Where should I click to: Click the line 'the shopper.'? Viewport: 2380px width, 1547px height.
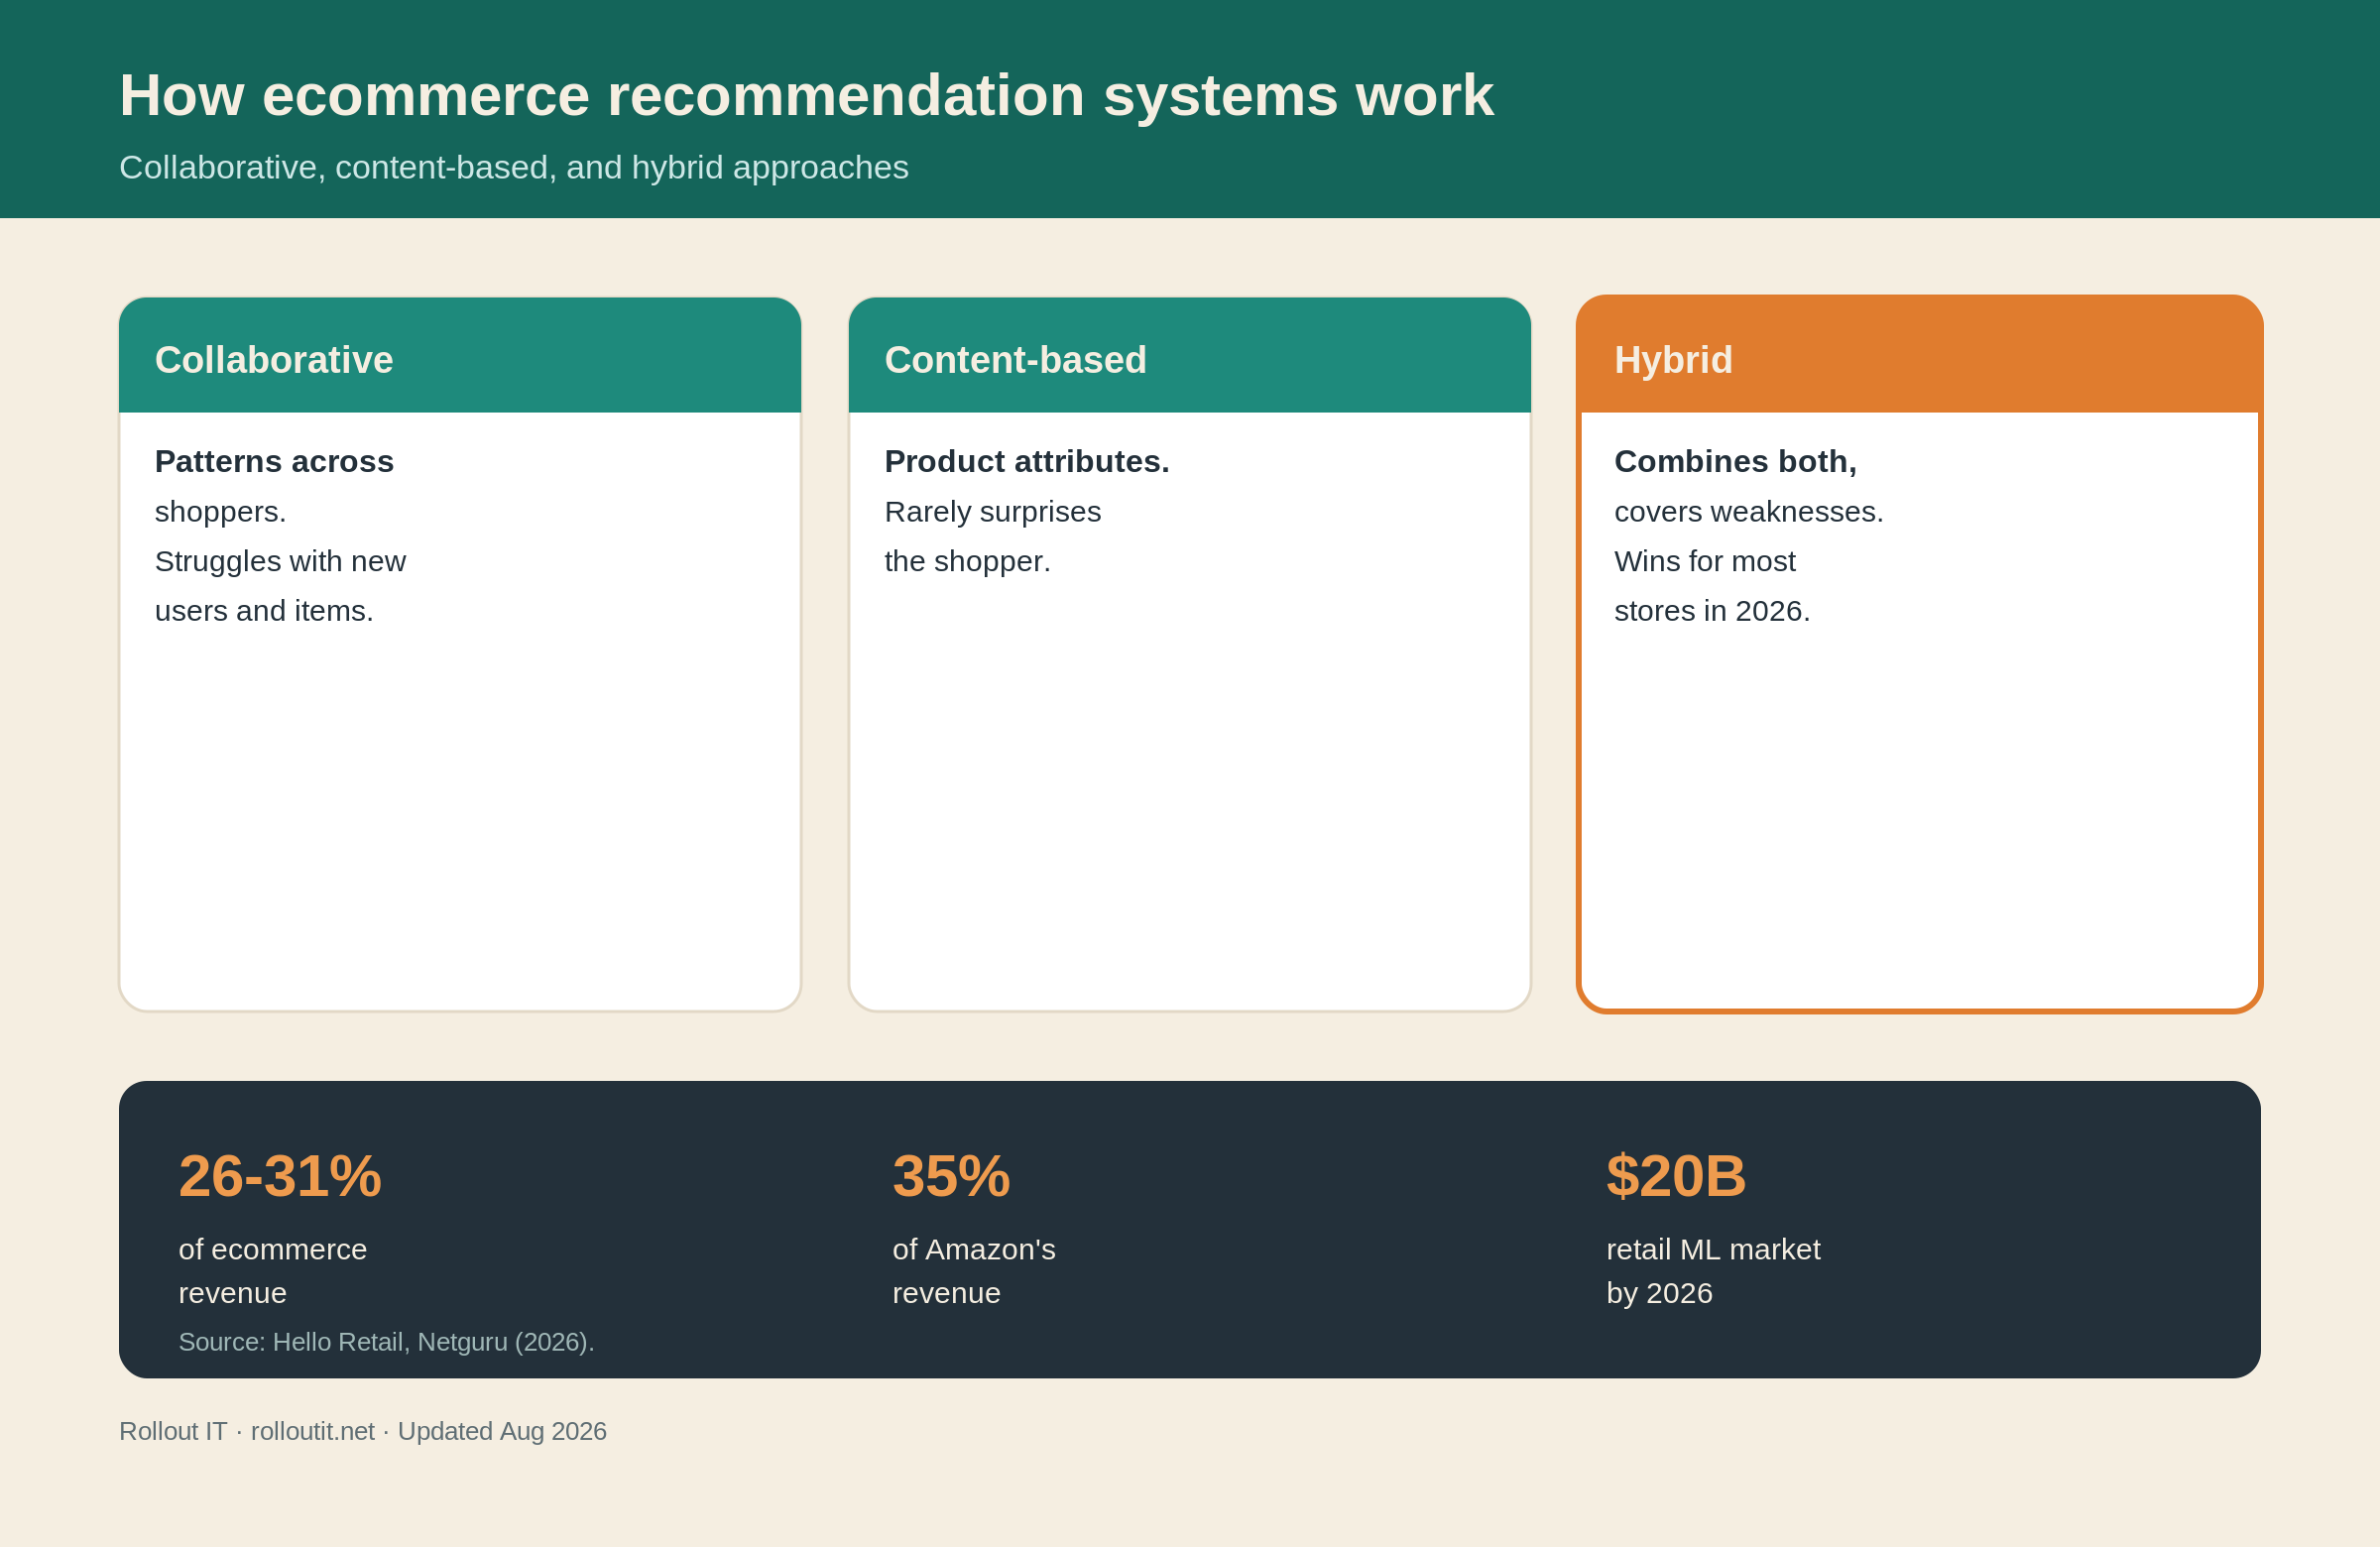tap(968, 561)
